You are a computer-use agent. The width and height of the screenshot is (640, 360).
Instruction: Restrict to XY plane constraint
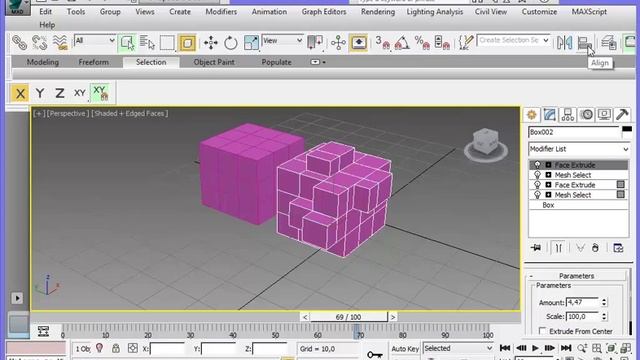[80, 93]
